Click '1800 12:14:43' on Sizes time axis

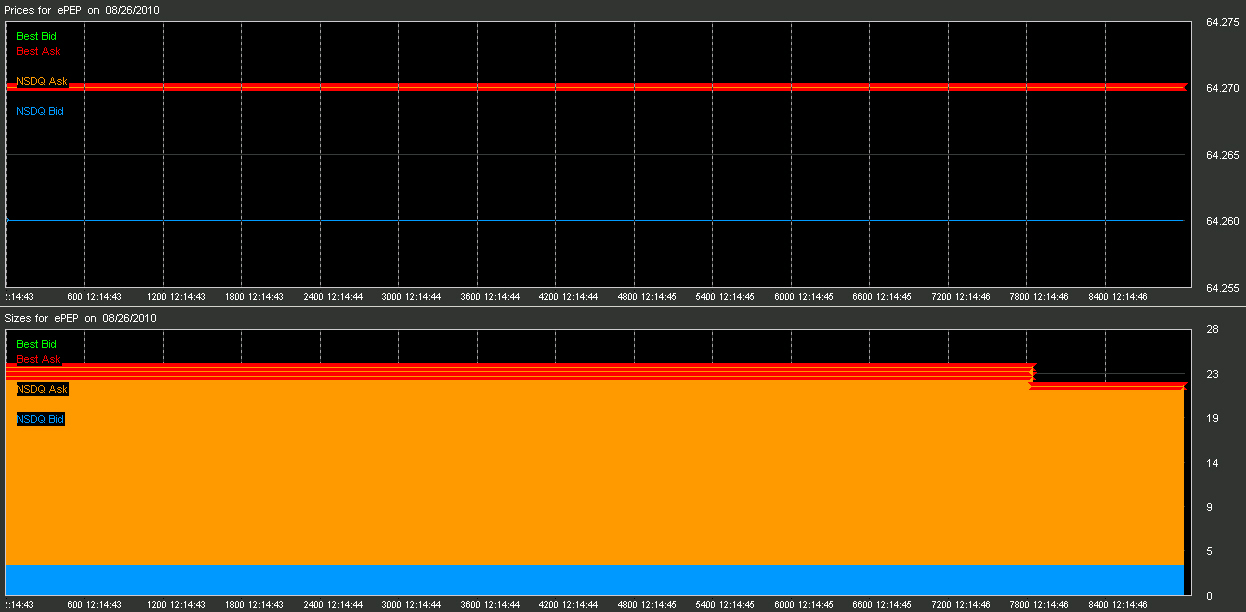point(255,605)
